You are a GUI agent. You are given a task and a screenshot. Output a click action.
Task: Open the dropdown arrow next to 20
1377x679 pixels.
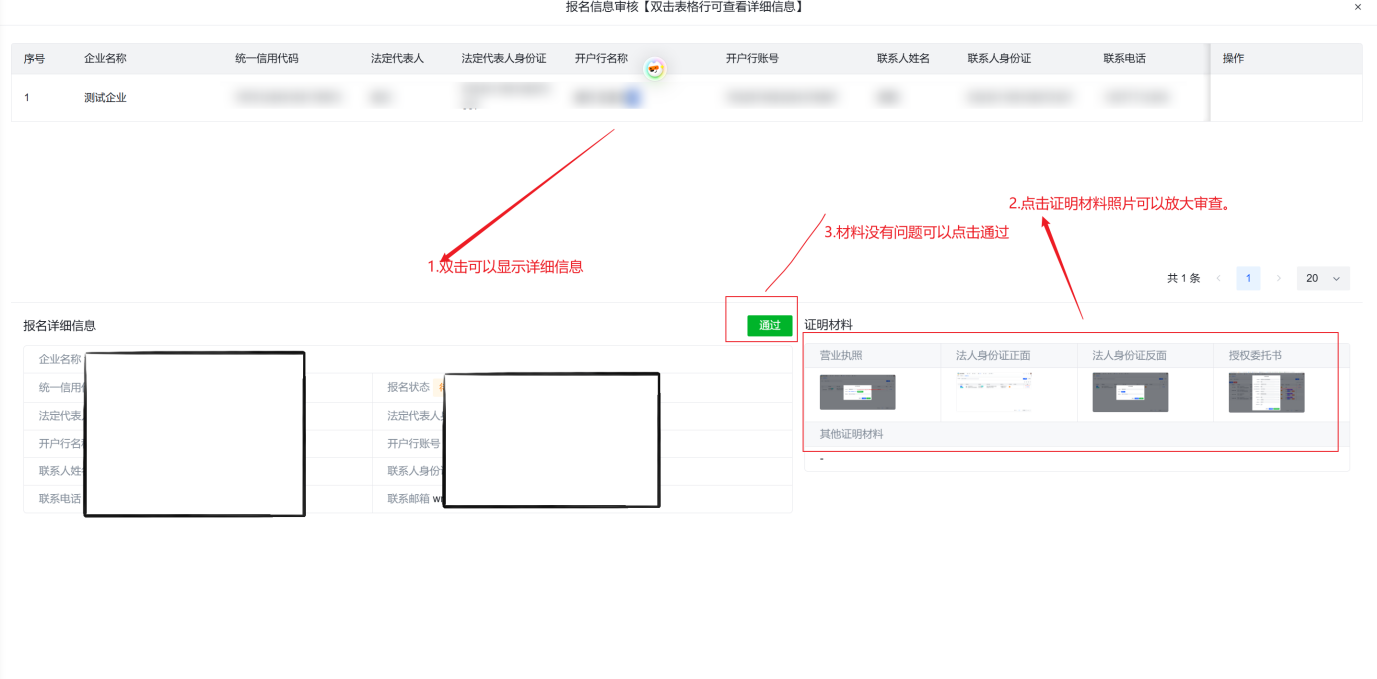(x=1338, y=278)
